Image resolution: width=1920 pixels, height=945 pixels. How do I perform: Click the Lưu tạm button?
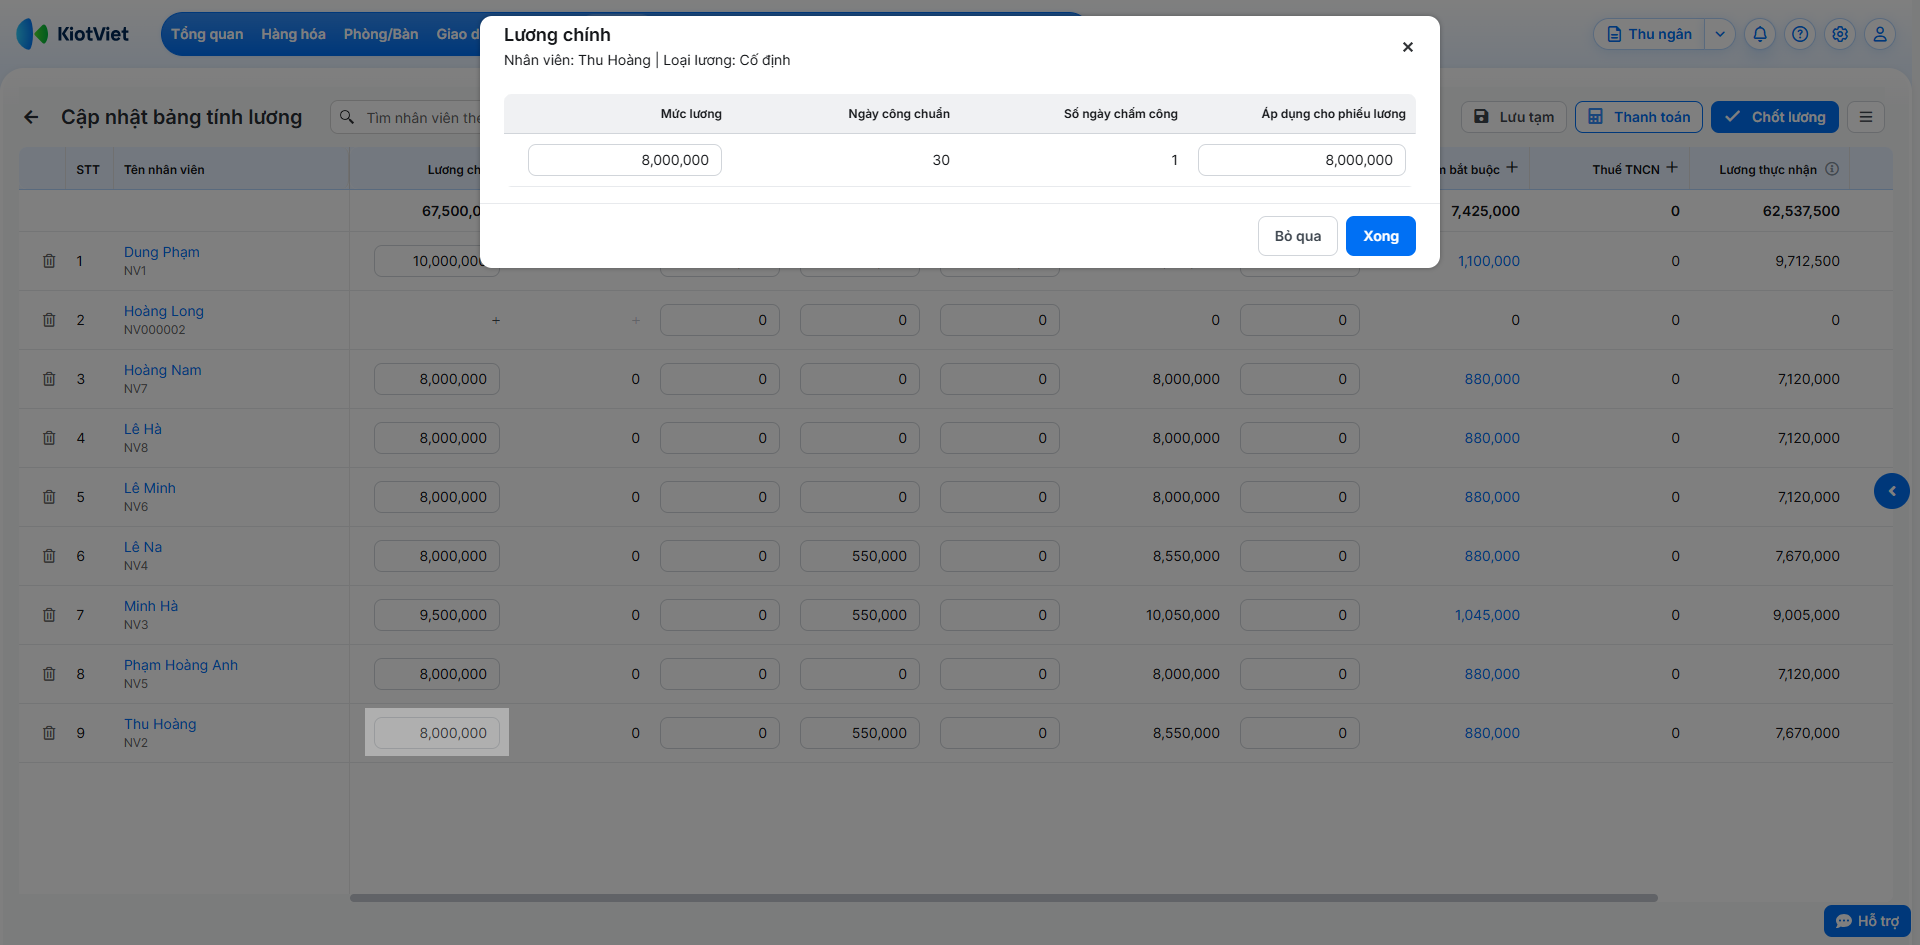coord(1514,117)
